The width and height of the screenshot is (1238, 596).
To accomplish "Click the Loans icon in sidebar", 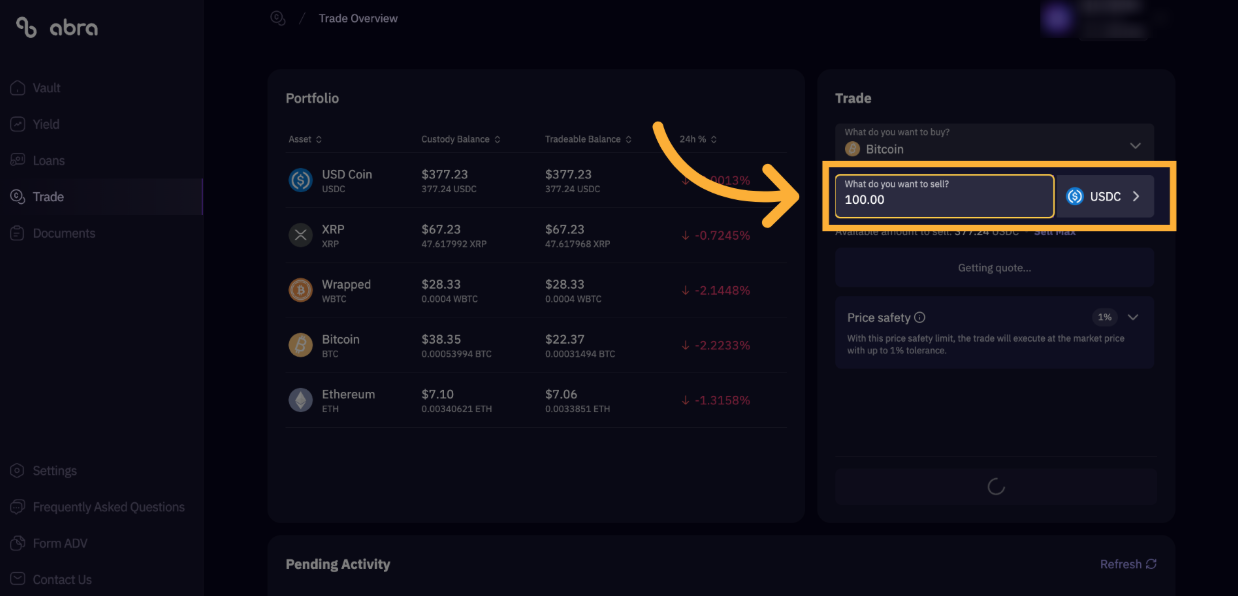I will click(x=17, y=160).
